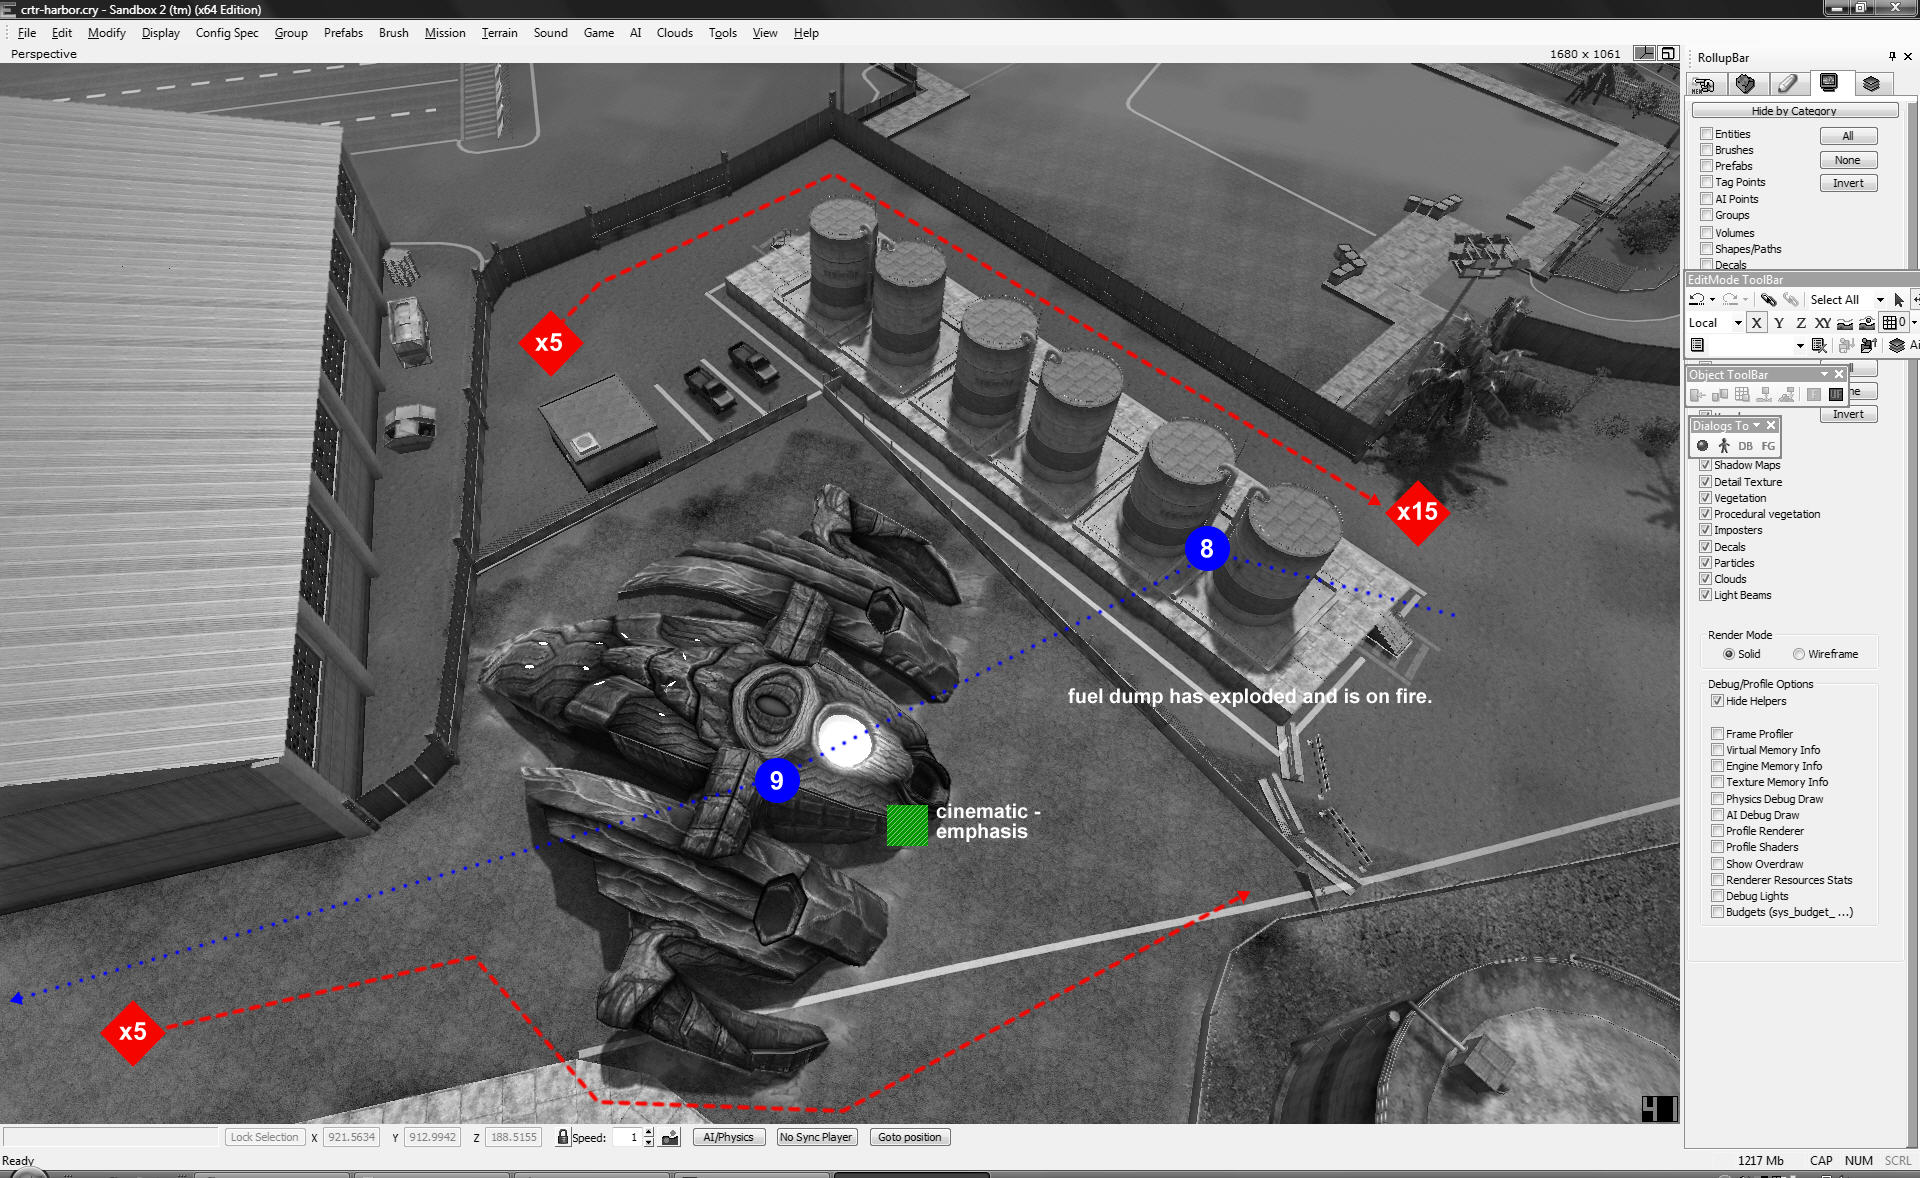Click the object layers icon in EditMode ToolBar
Image resolution: width=1920 pixels, height=1178 pixels.
pyautogui.click(x=1897, y=345)
